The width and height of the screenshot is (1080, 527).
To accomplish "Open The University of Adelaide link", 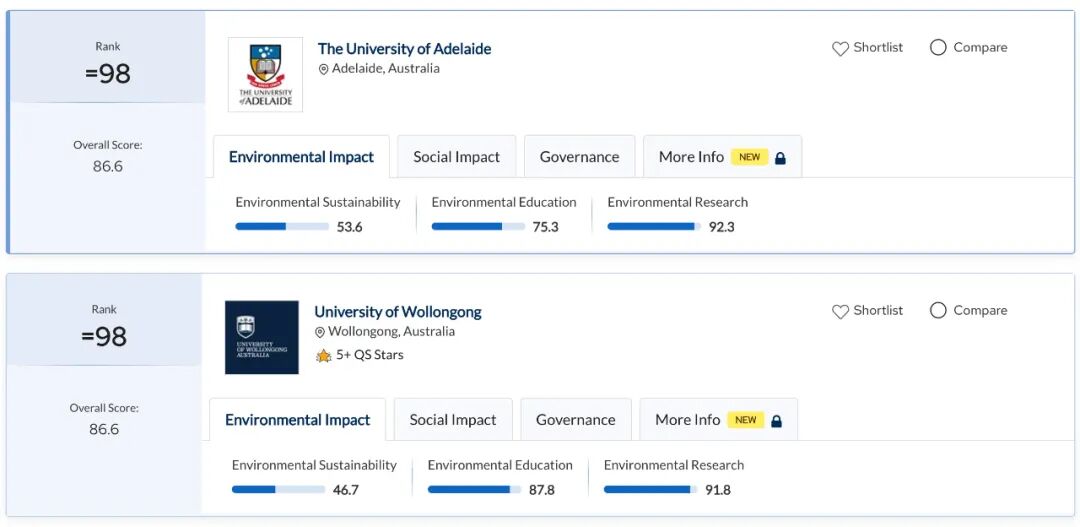I will [x=404, y=48].
